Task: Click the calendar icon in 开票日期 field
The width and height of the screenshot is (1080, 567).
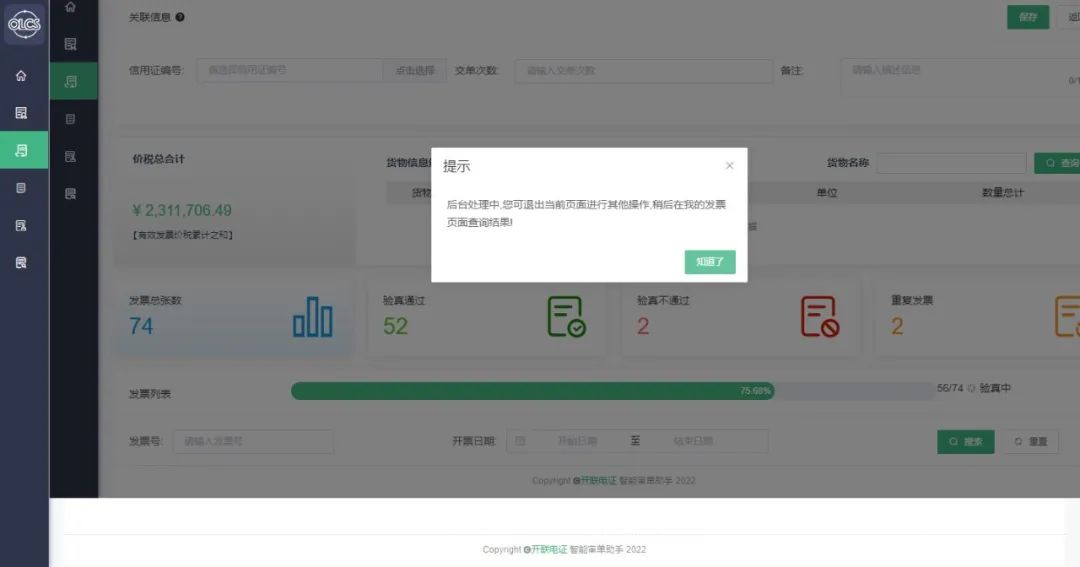Action: point(520,441)
